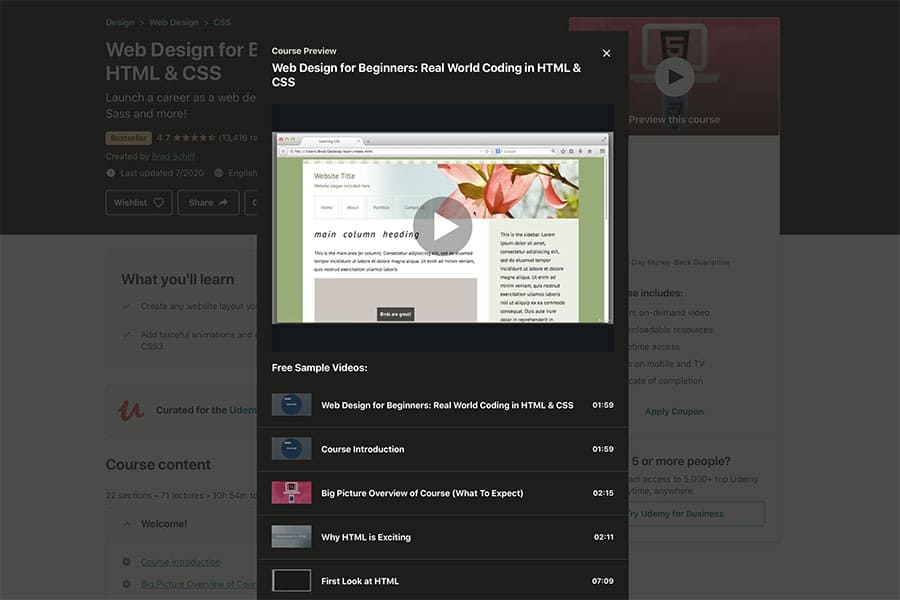The height and width of the screenshot is (600, 900).
Task: Open the Big Picture Overview thumbnail
Action: click(292, 493)
